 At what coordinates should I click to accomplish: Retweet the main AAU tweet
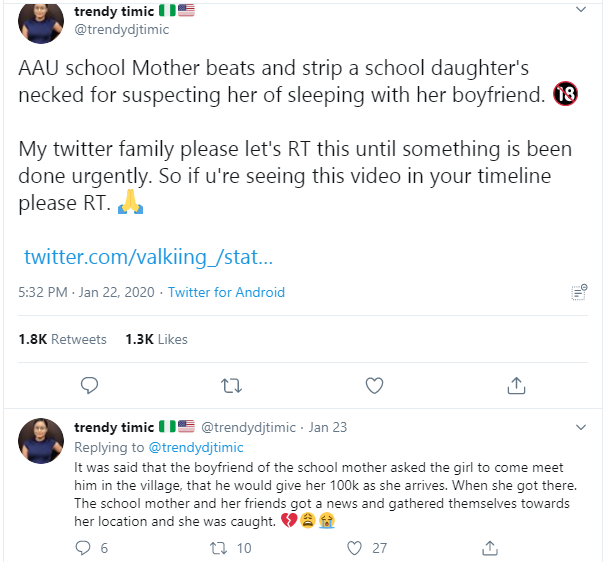point(231,385)
